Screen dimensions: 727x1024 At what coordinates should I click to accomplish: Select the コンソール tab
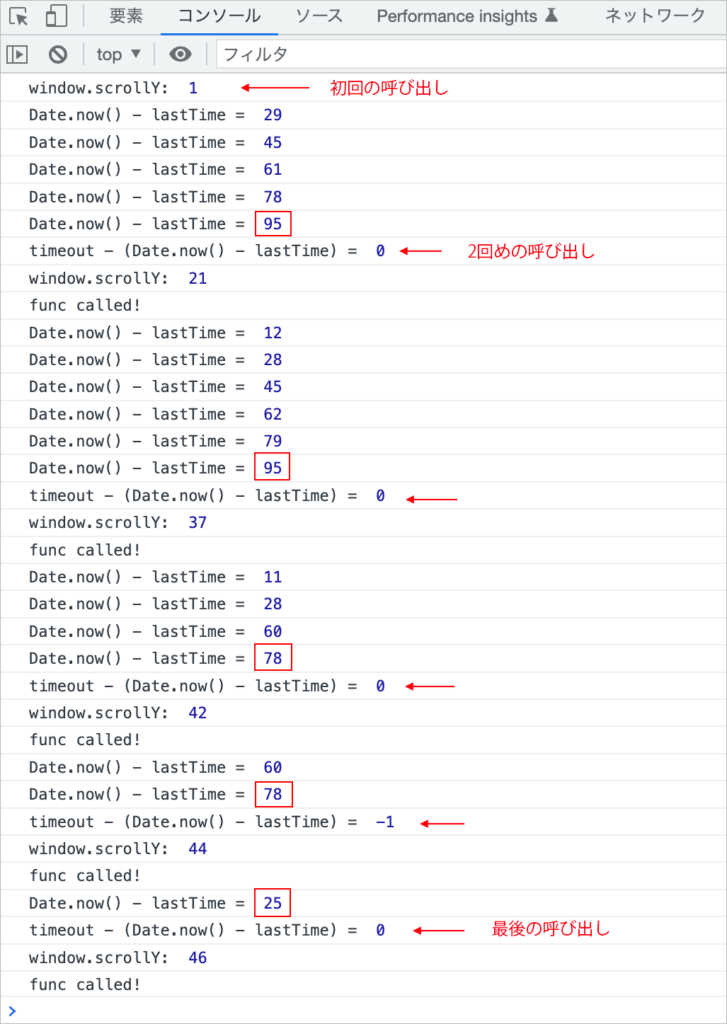[x=219, y=16]
